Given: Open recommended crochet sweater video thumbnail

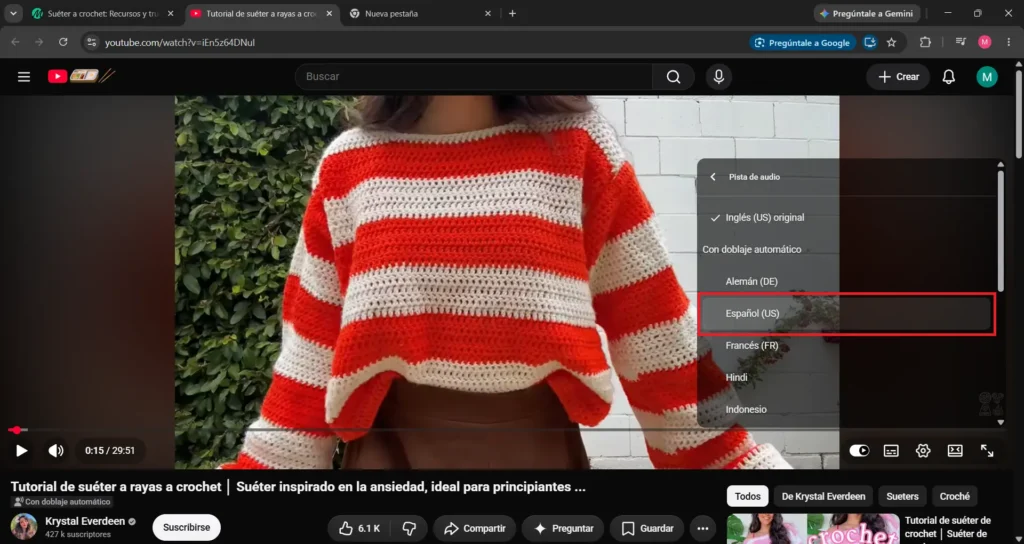Looking at the screenshot, I should point(813,529).
